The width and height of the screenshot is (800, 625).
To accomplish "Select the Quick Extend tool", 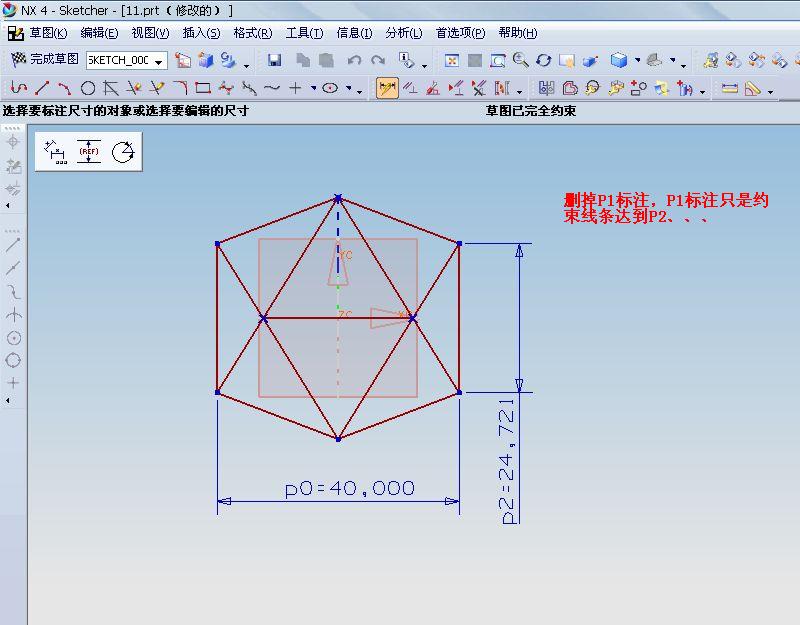I will [x=157, y=88].
